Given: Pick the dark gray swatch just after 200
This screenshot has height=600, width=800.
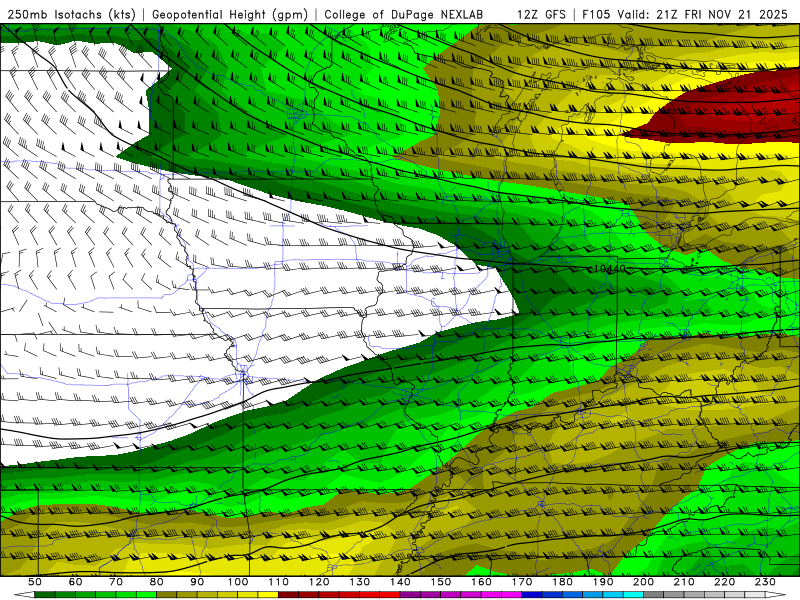Looking at the screenshot, I should pos(653,594).
